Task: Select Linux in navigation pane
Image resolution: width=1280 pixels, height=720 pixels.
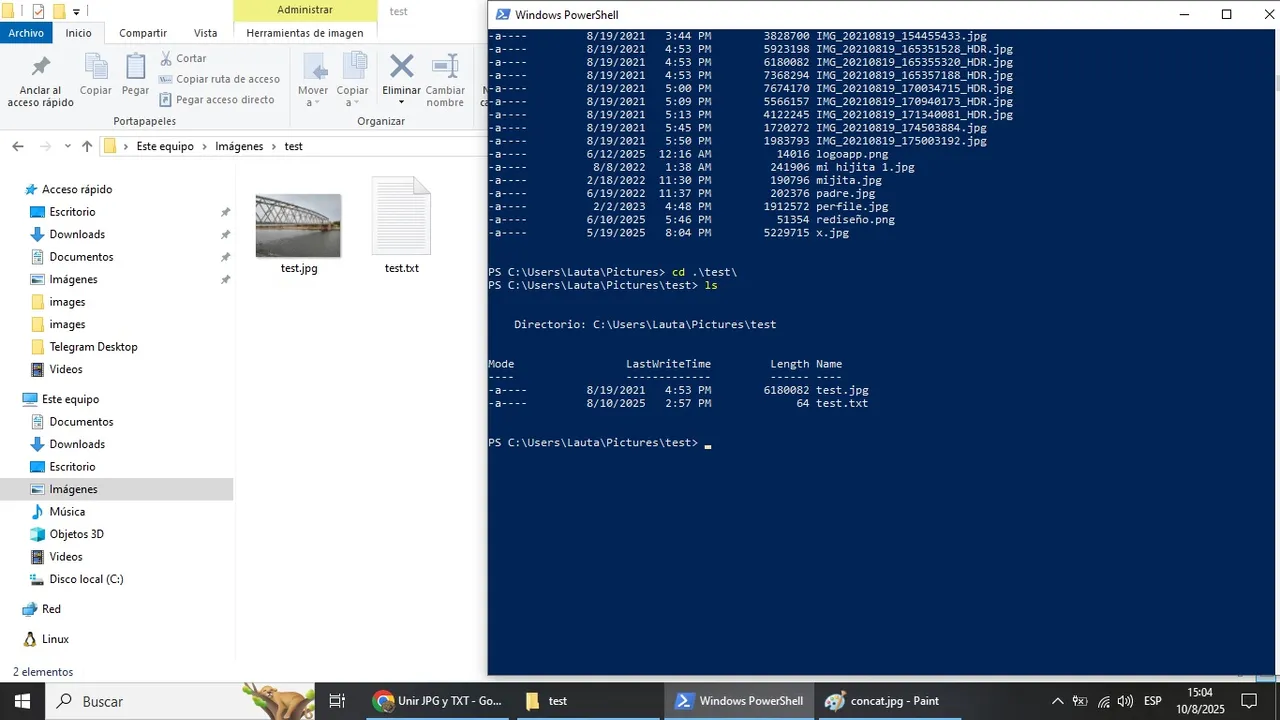Action: tap(55, 639)
